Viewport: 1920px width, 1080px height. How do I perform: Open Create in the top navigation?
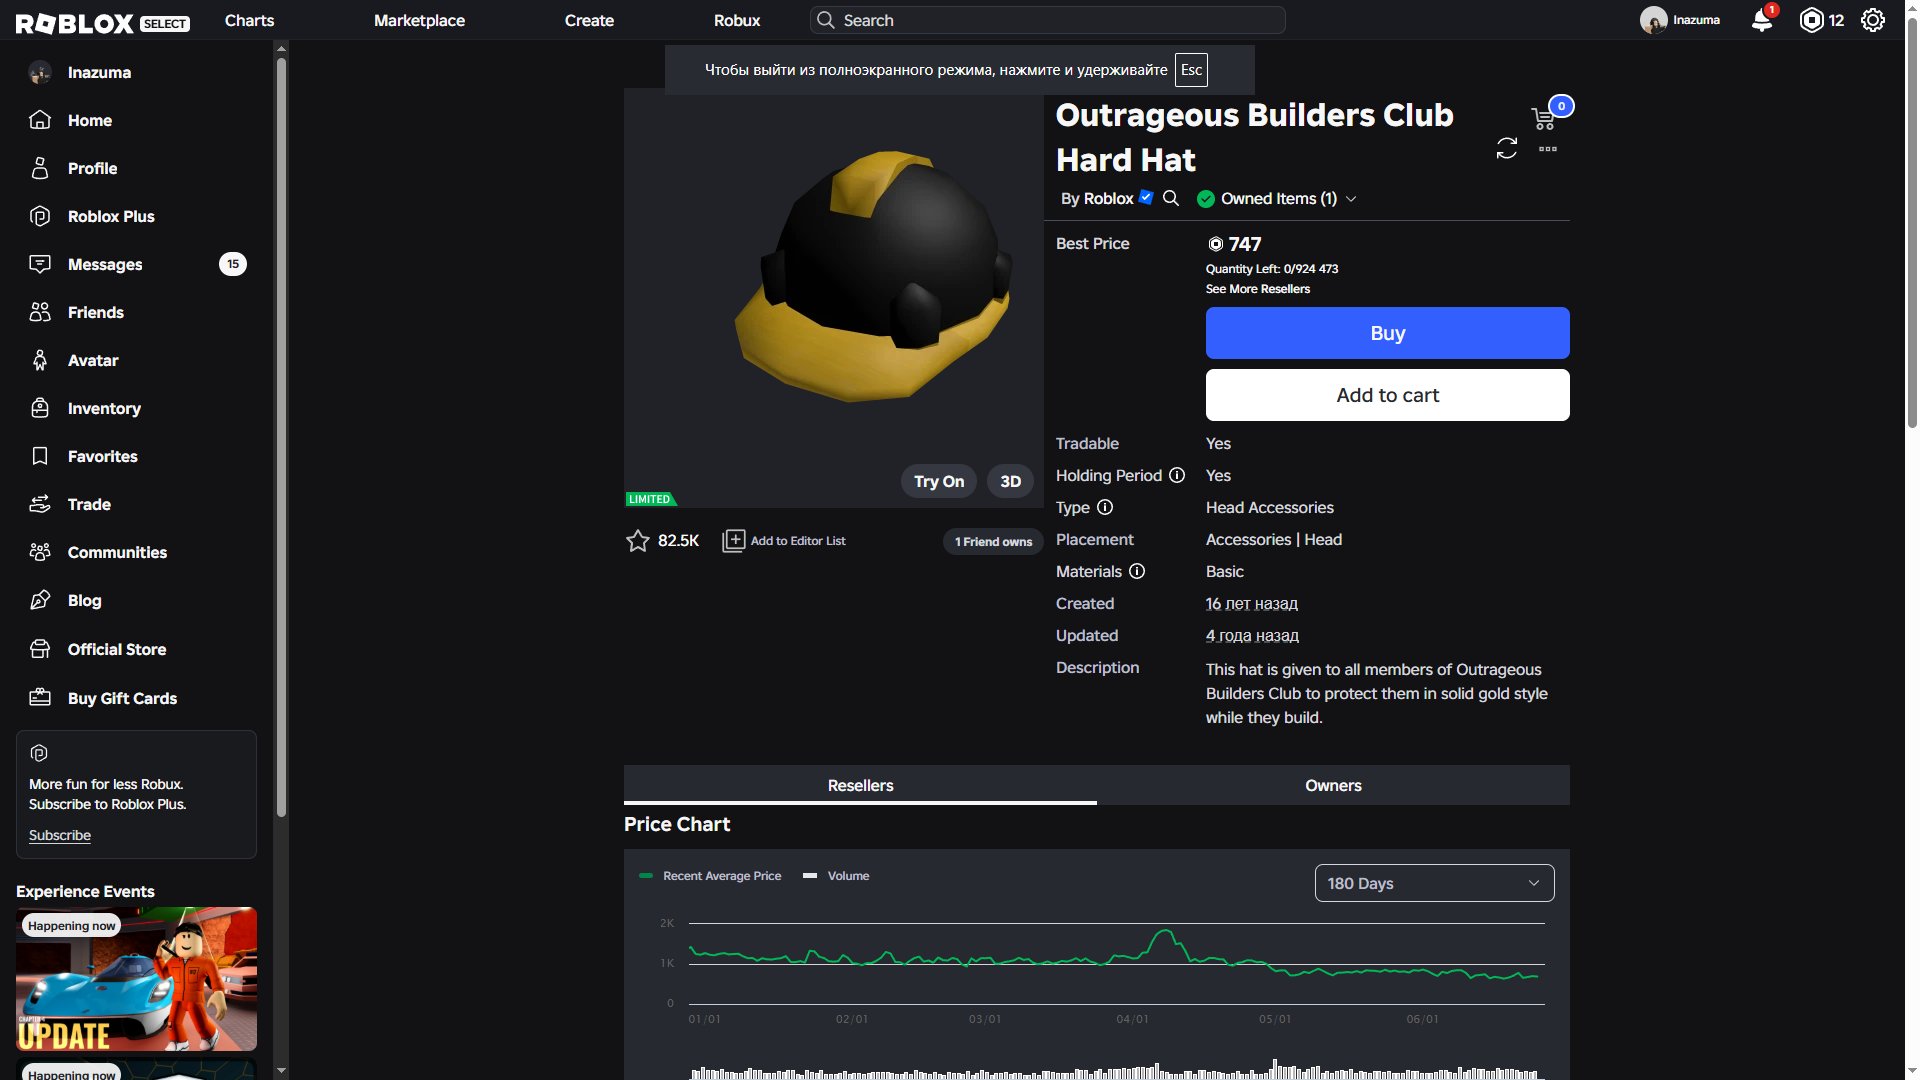tap(589, 20)
